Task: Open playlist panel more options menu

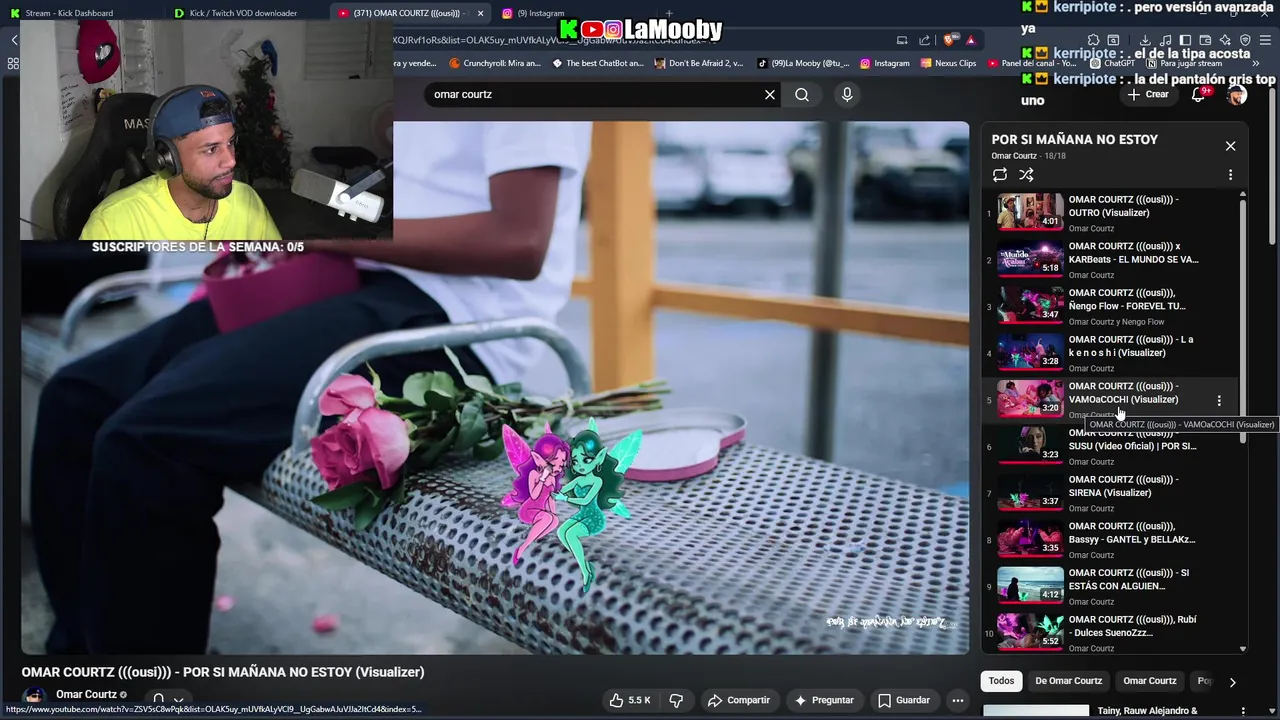Action: click(1230, 174)
